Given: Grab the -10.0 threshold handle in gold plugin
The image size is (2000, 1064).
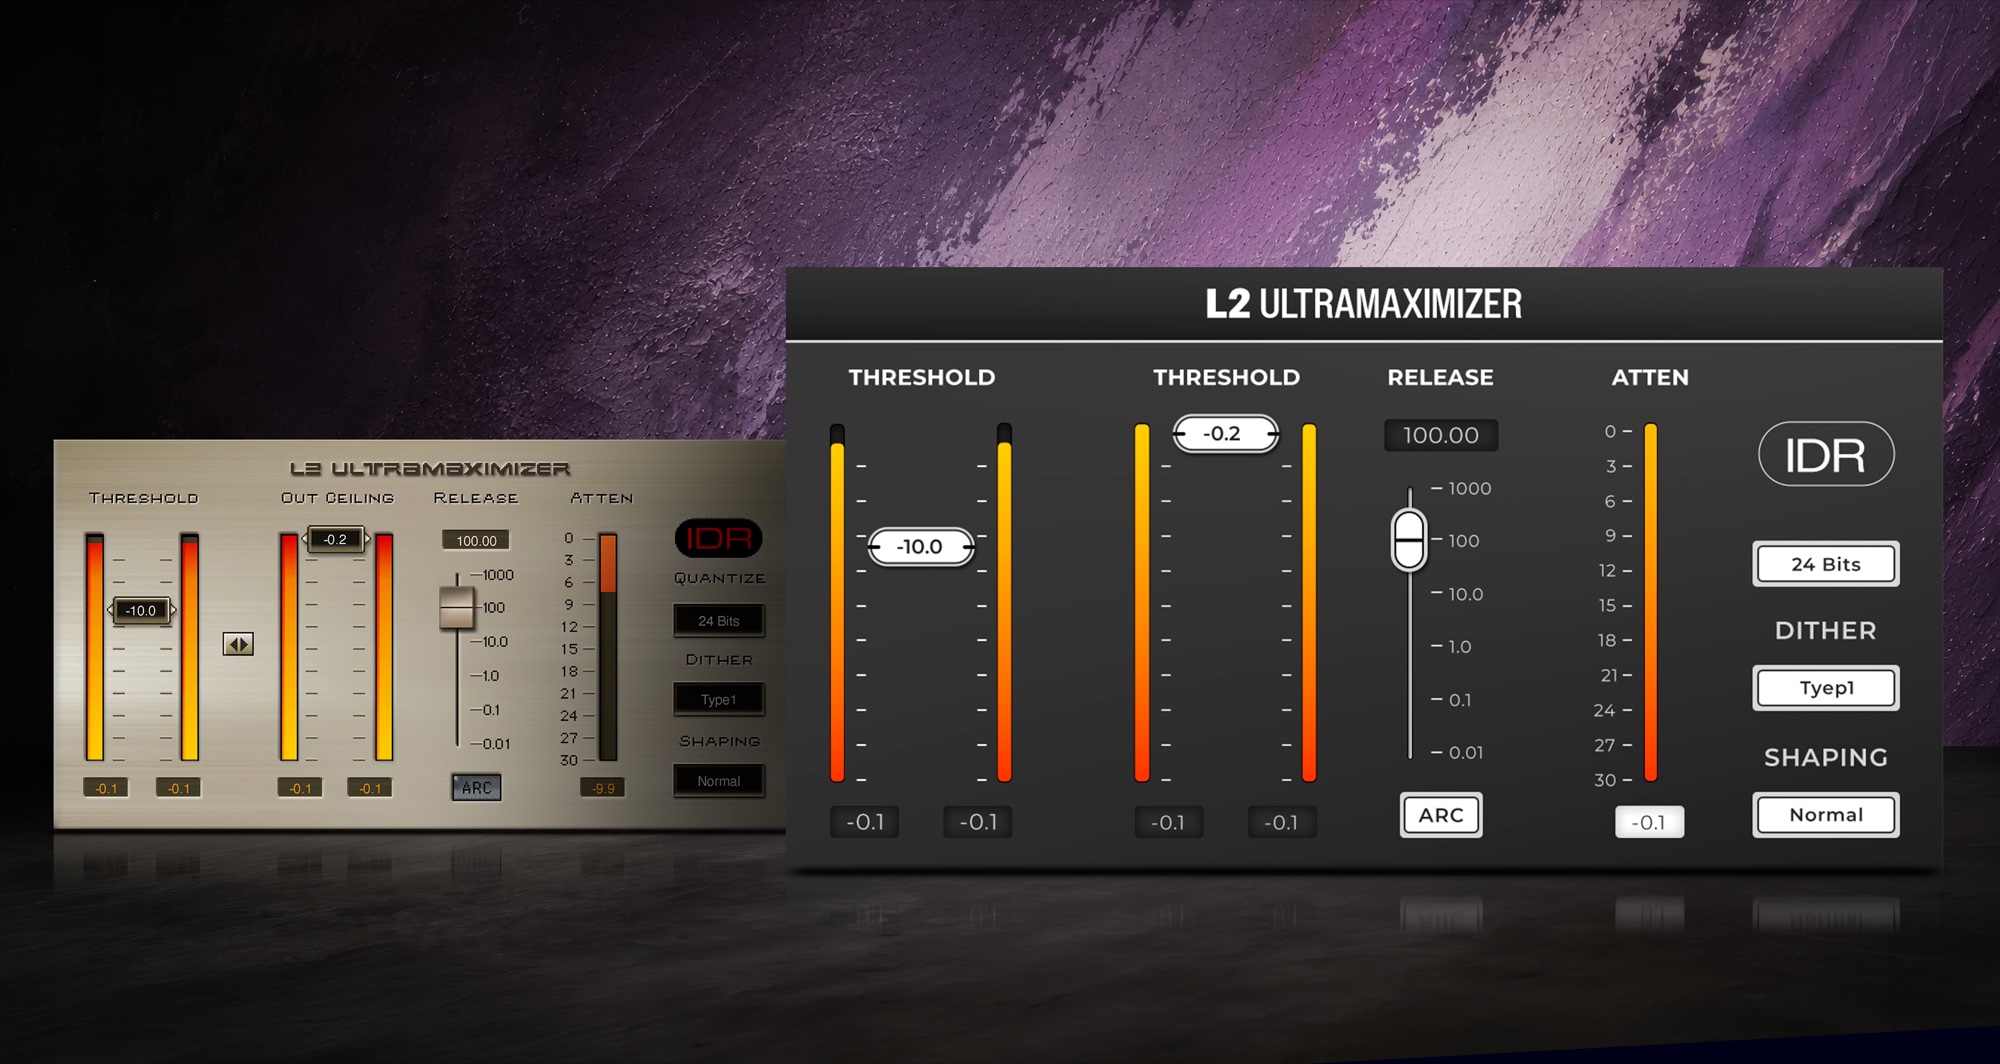Looking at the screenshot, I should coord(141,610).
